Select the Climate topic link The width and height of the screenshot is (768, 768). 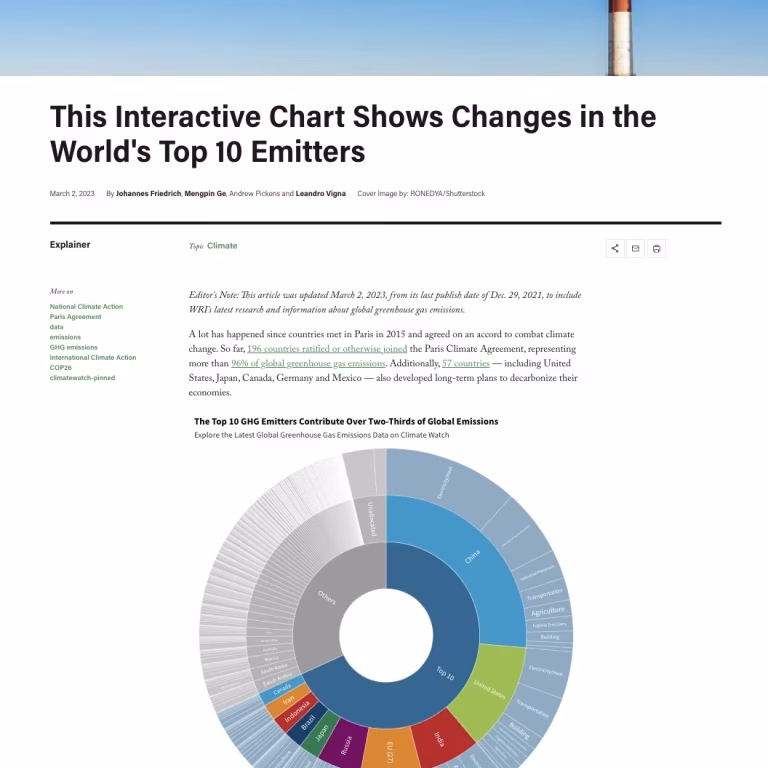(222, 245)
